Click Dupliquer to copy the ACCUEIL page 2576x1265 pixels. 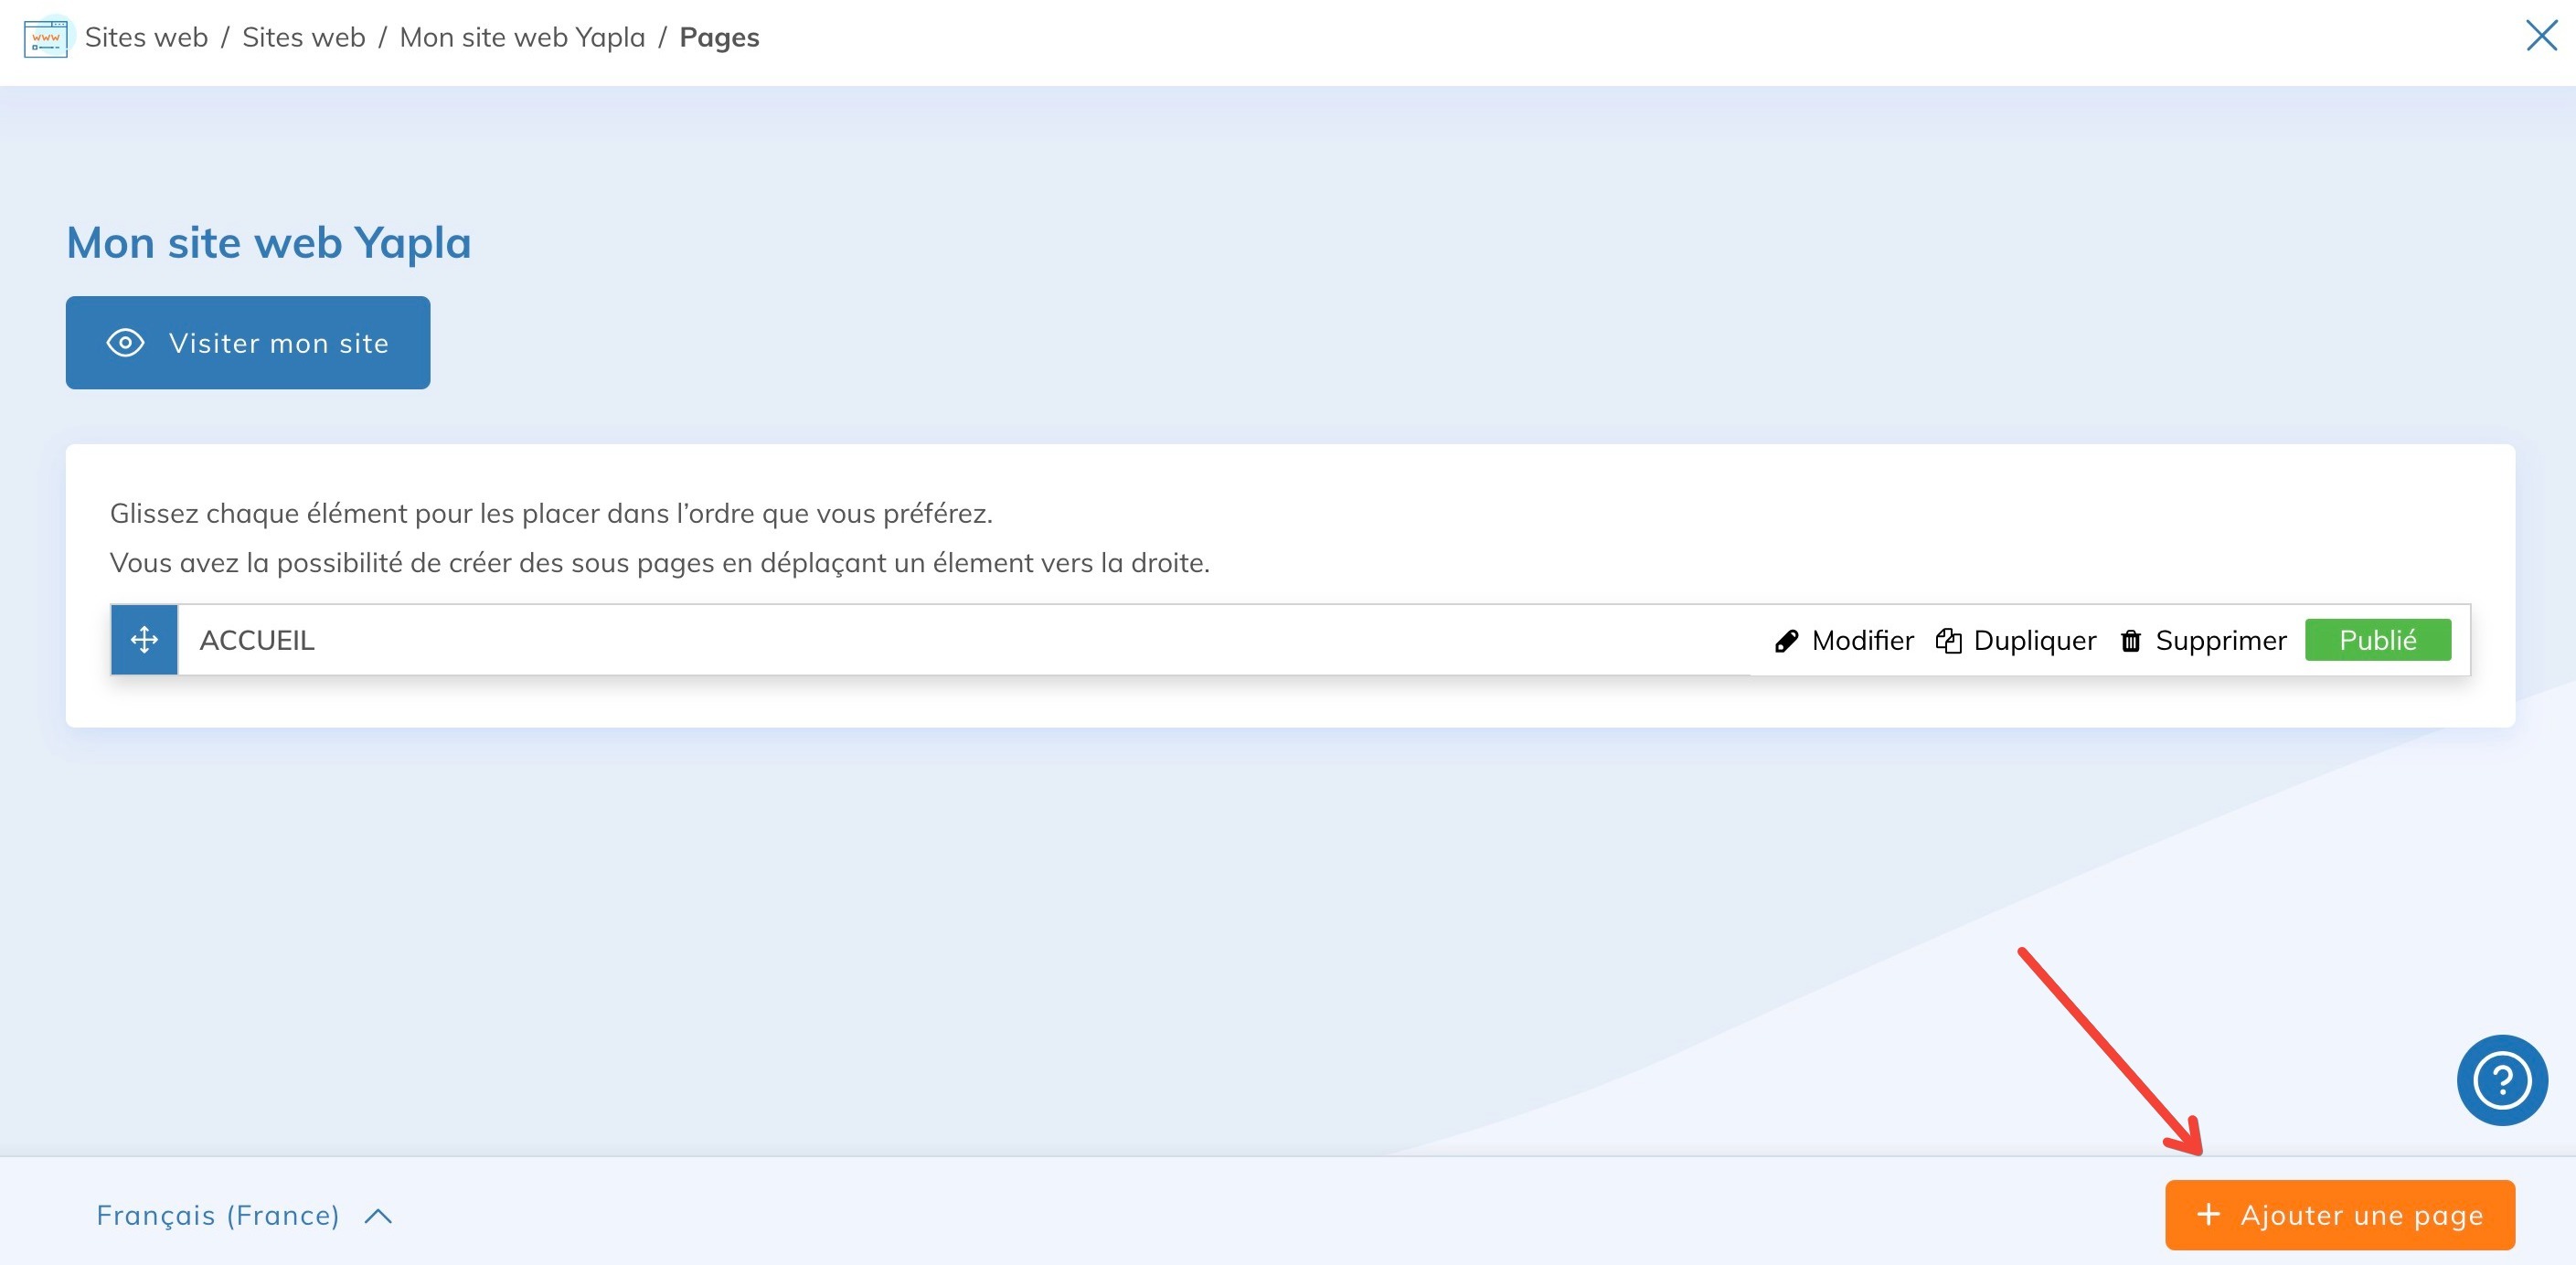point(2034,640)
